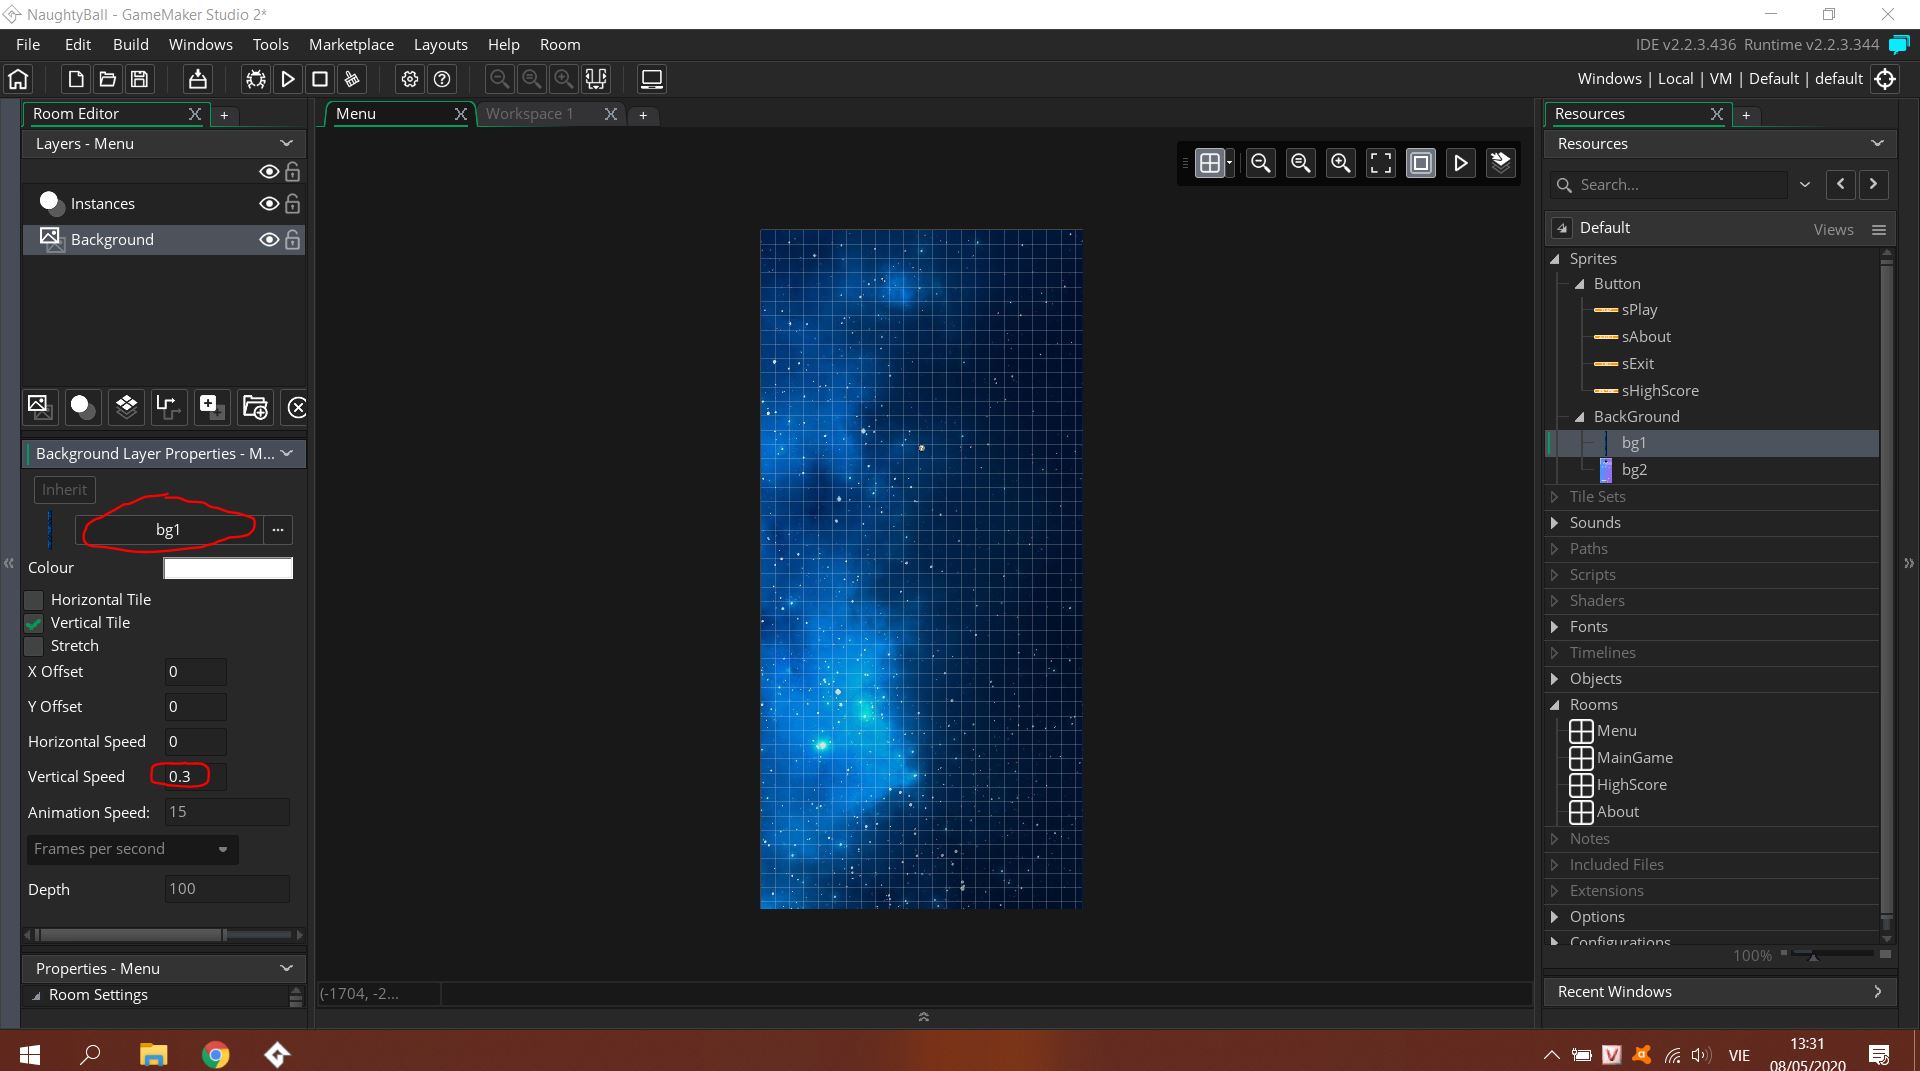Create a new asset layer
This screenshot has width=1920, height=1071.
(x=211, y=407)
